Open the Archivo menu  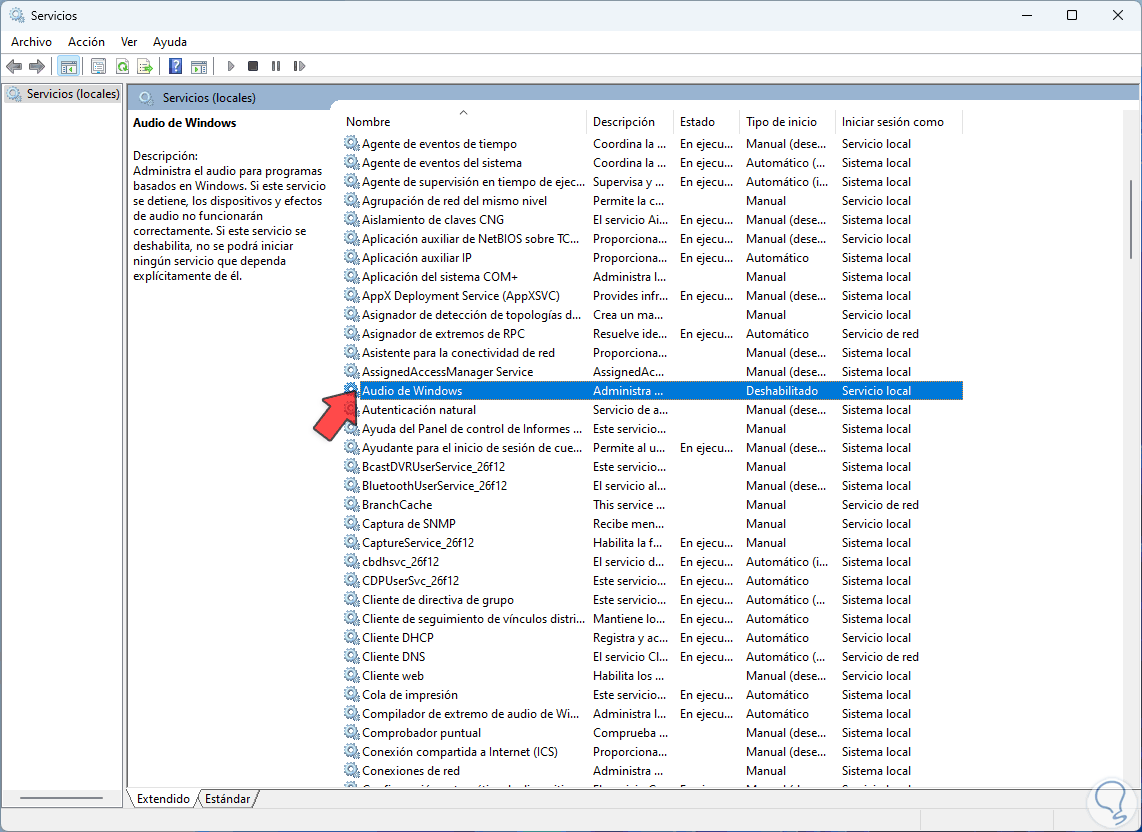click(31, 42)
